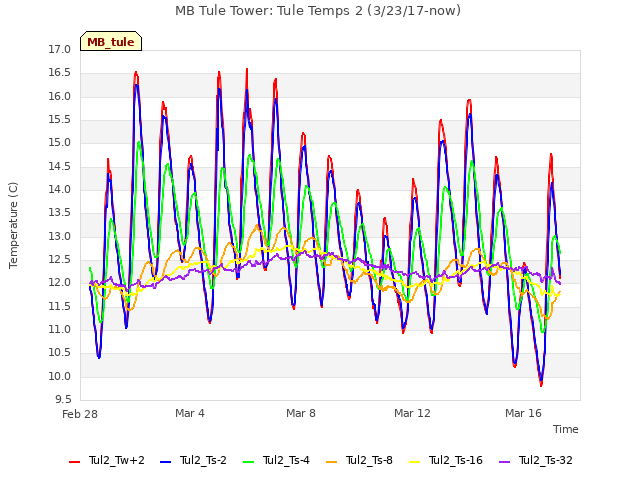
Task: Click the blue Tul2_Ts-2 legend swatch
Action: 165,462
